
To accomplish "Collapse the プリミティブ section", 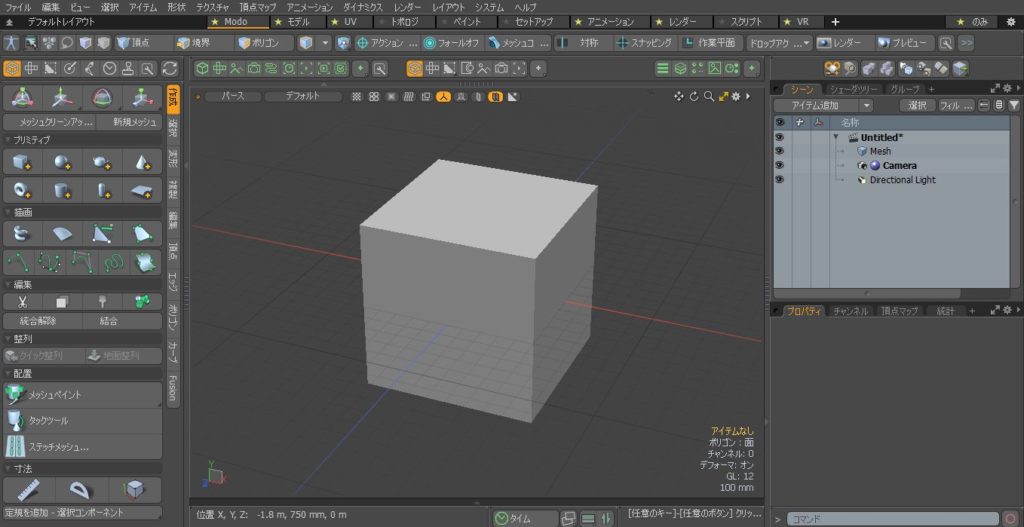I will [x=7, y=140].
